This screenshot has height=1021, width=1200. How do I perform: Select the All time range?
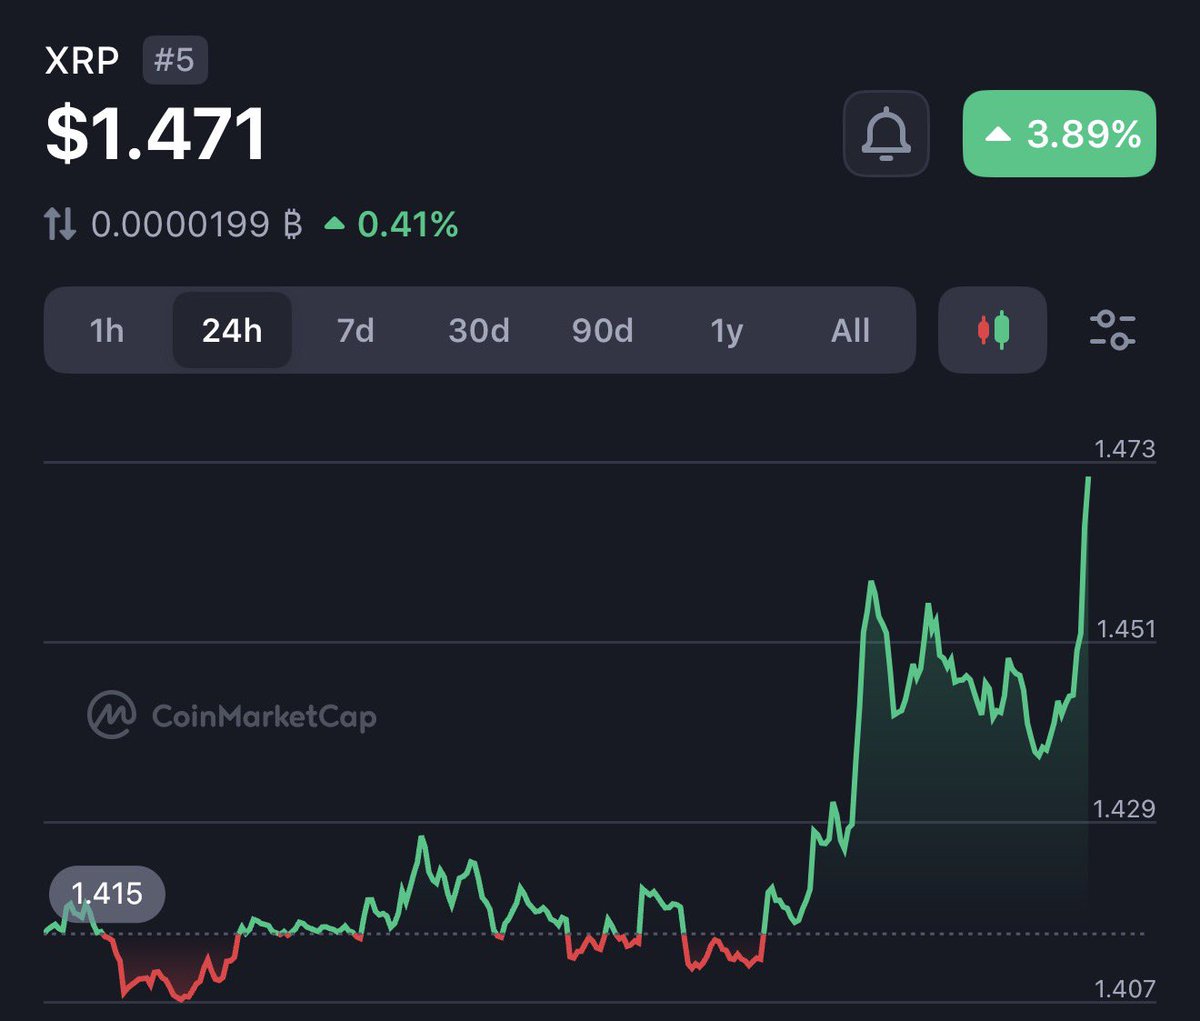pos(851,330)
